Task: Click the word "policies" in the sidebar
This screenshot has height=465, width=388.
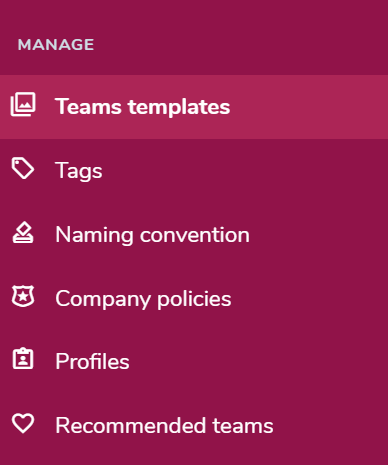Action: (x=194, y=299)
